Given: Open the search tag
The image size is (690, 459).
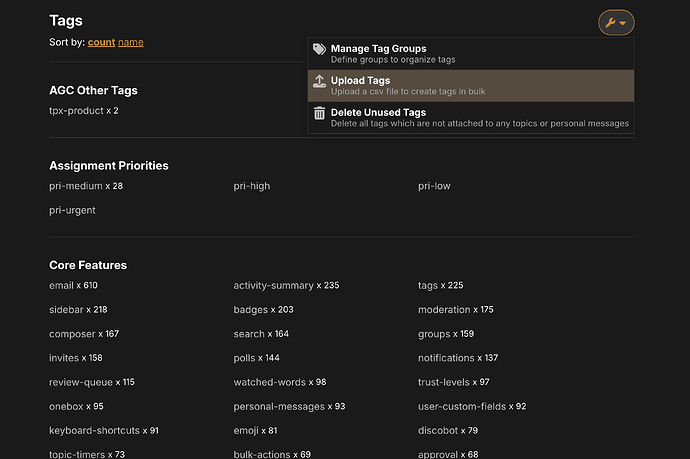Looking at the screenshot, I should pos(249,334).
